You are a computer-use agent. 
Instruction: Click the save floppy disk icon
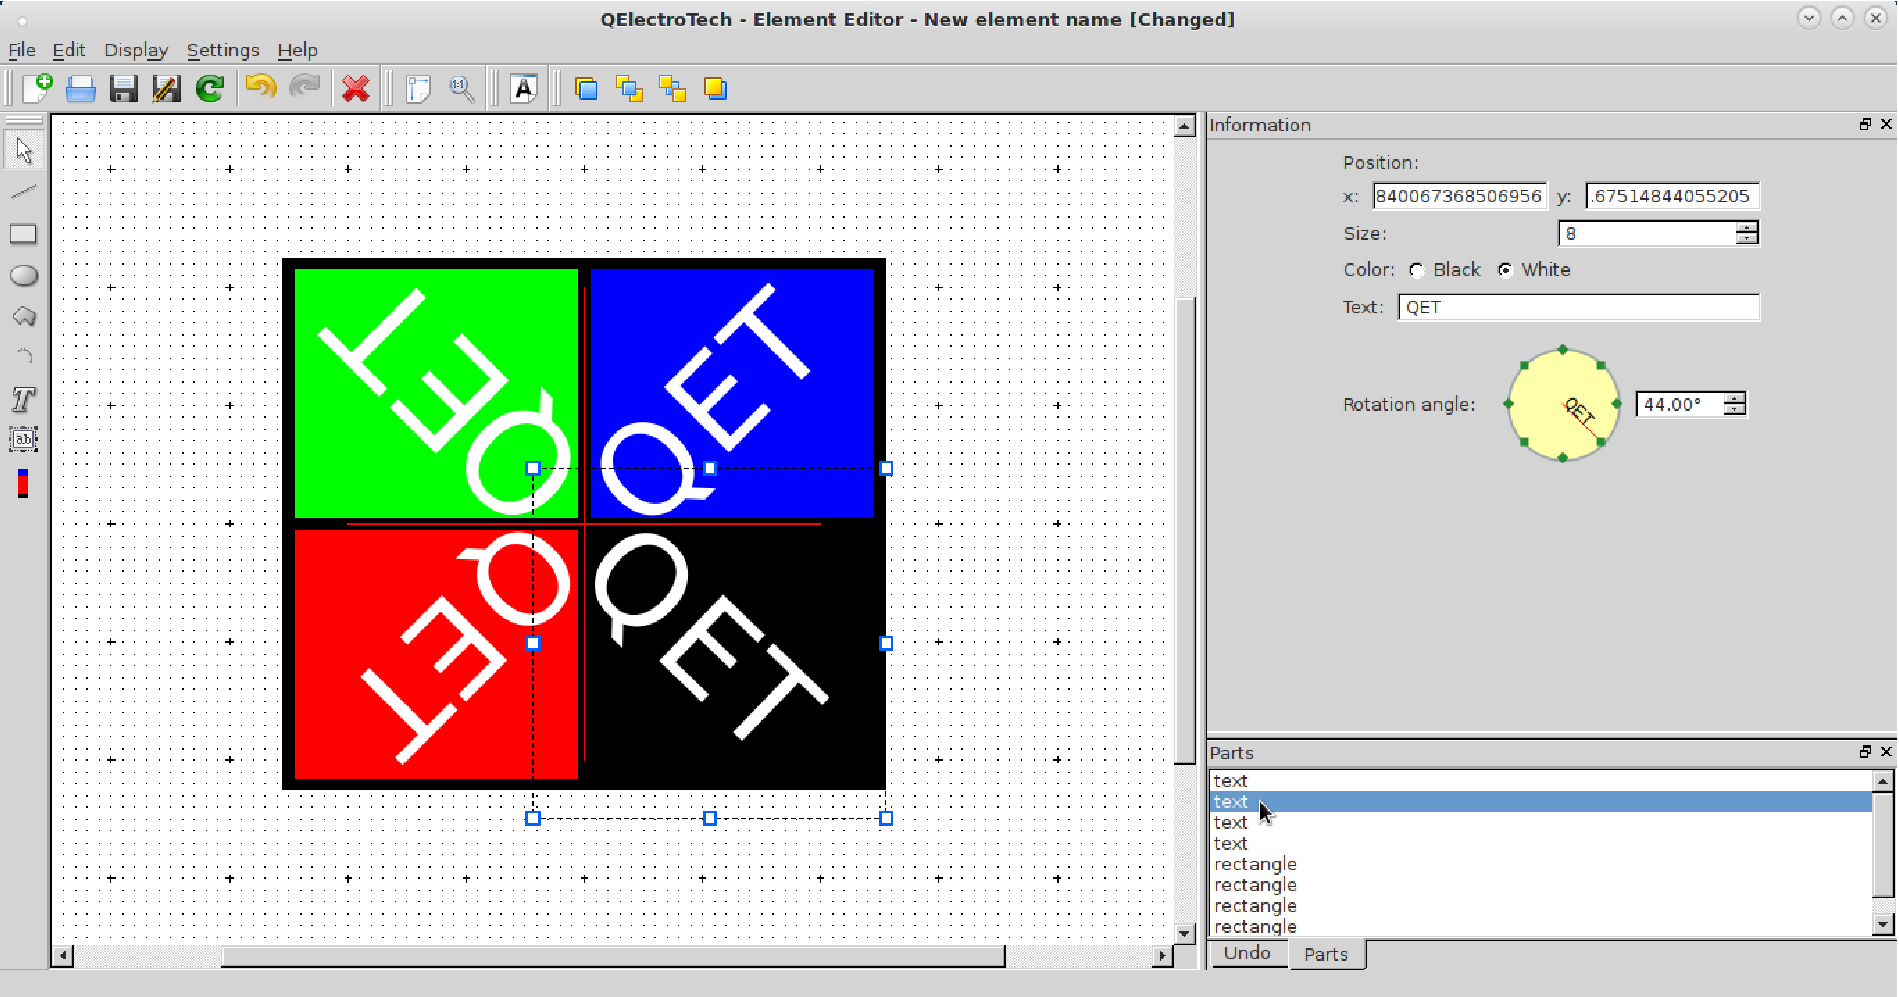(x=124, y=89)
